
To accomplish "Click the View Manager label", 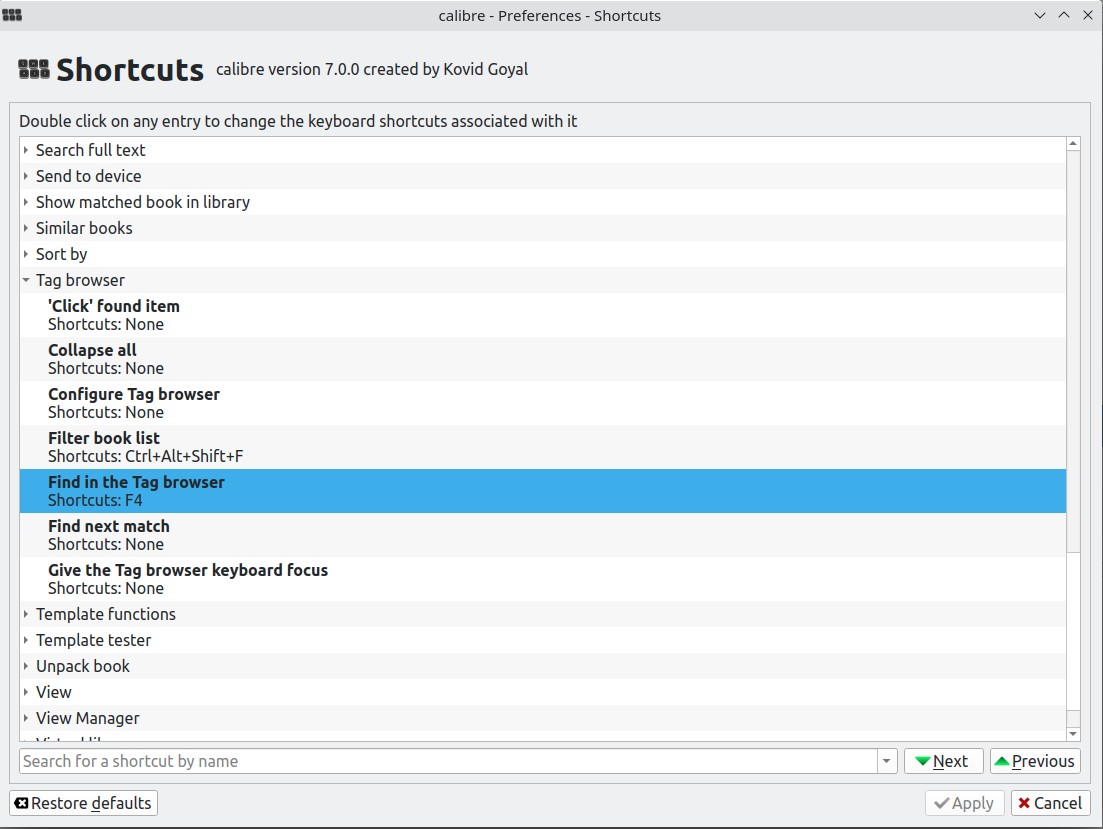I will pos(88,719).
